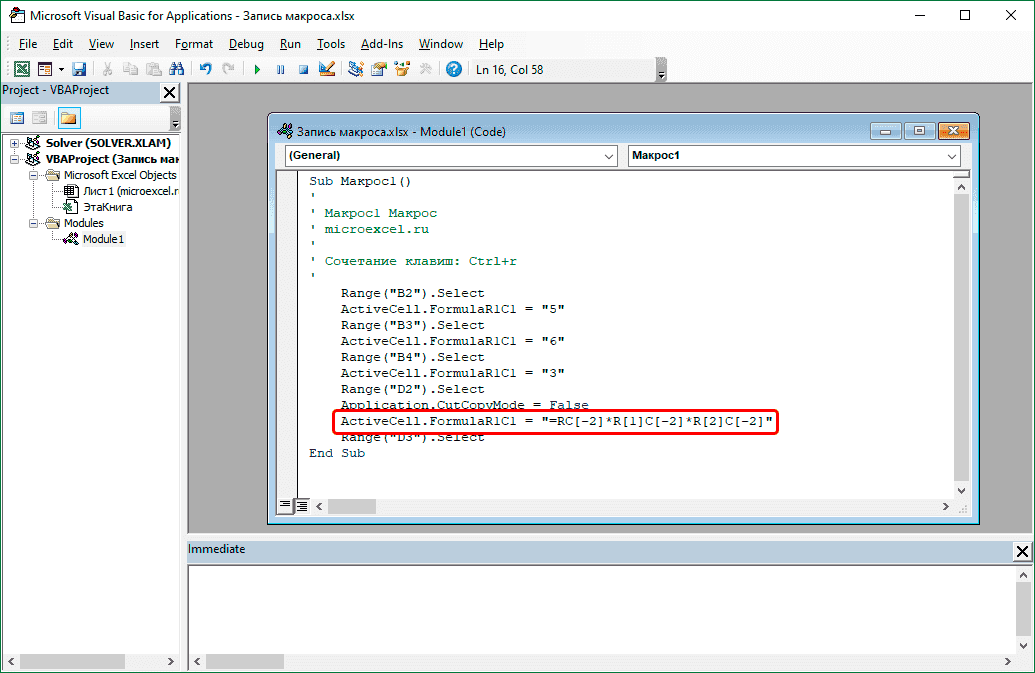Image resolution: width=1035 pixels, height=673 pixels.
Task: Open the Object Browser icon
Action: click(402, 69)
